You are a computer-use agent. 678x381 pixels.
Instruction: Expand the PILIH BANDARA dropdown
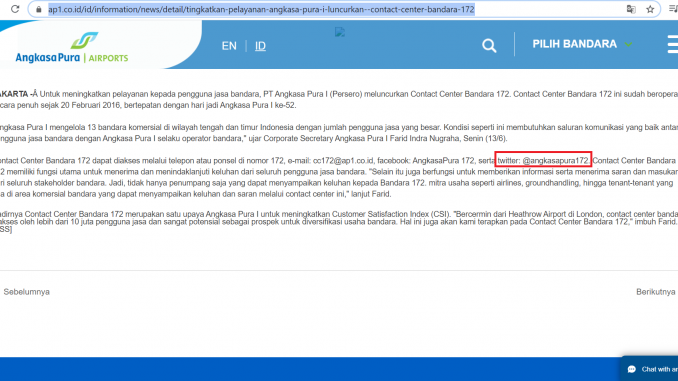pos(582,44)
